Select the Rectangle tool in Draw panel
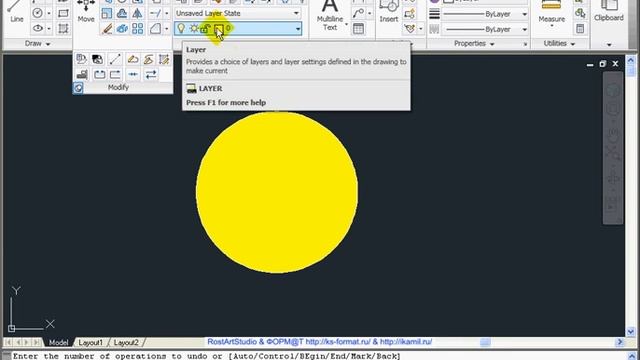This screenshot has width=640, height=360. pos(63,13)
